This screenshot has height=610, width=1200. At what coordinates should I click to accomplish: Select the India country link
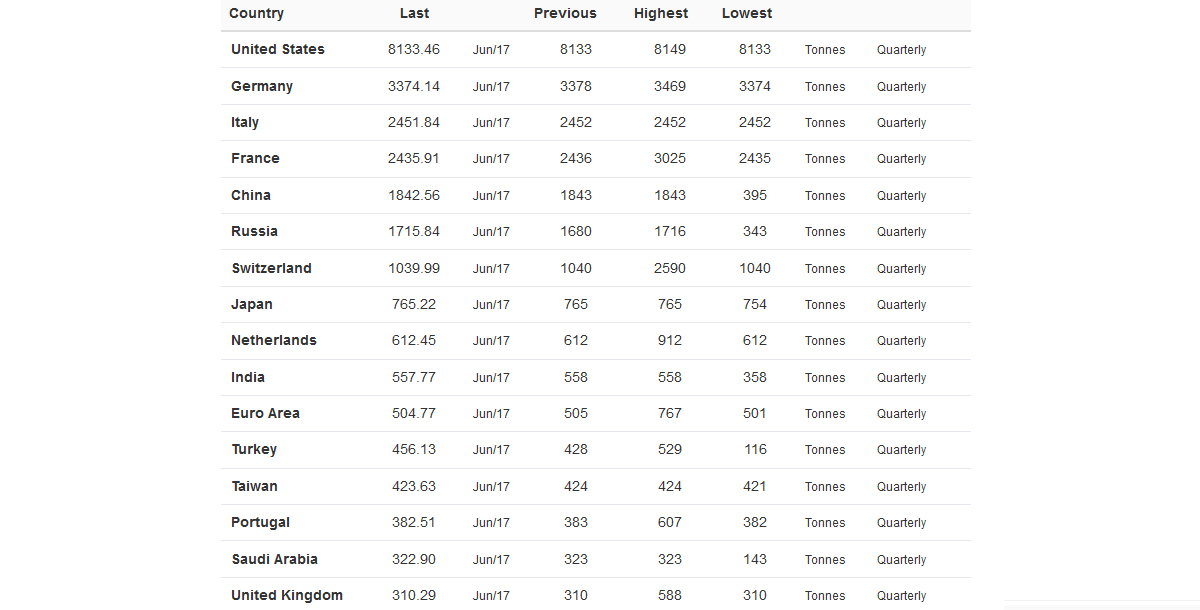click(x=248, y=377)
